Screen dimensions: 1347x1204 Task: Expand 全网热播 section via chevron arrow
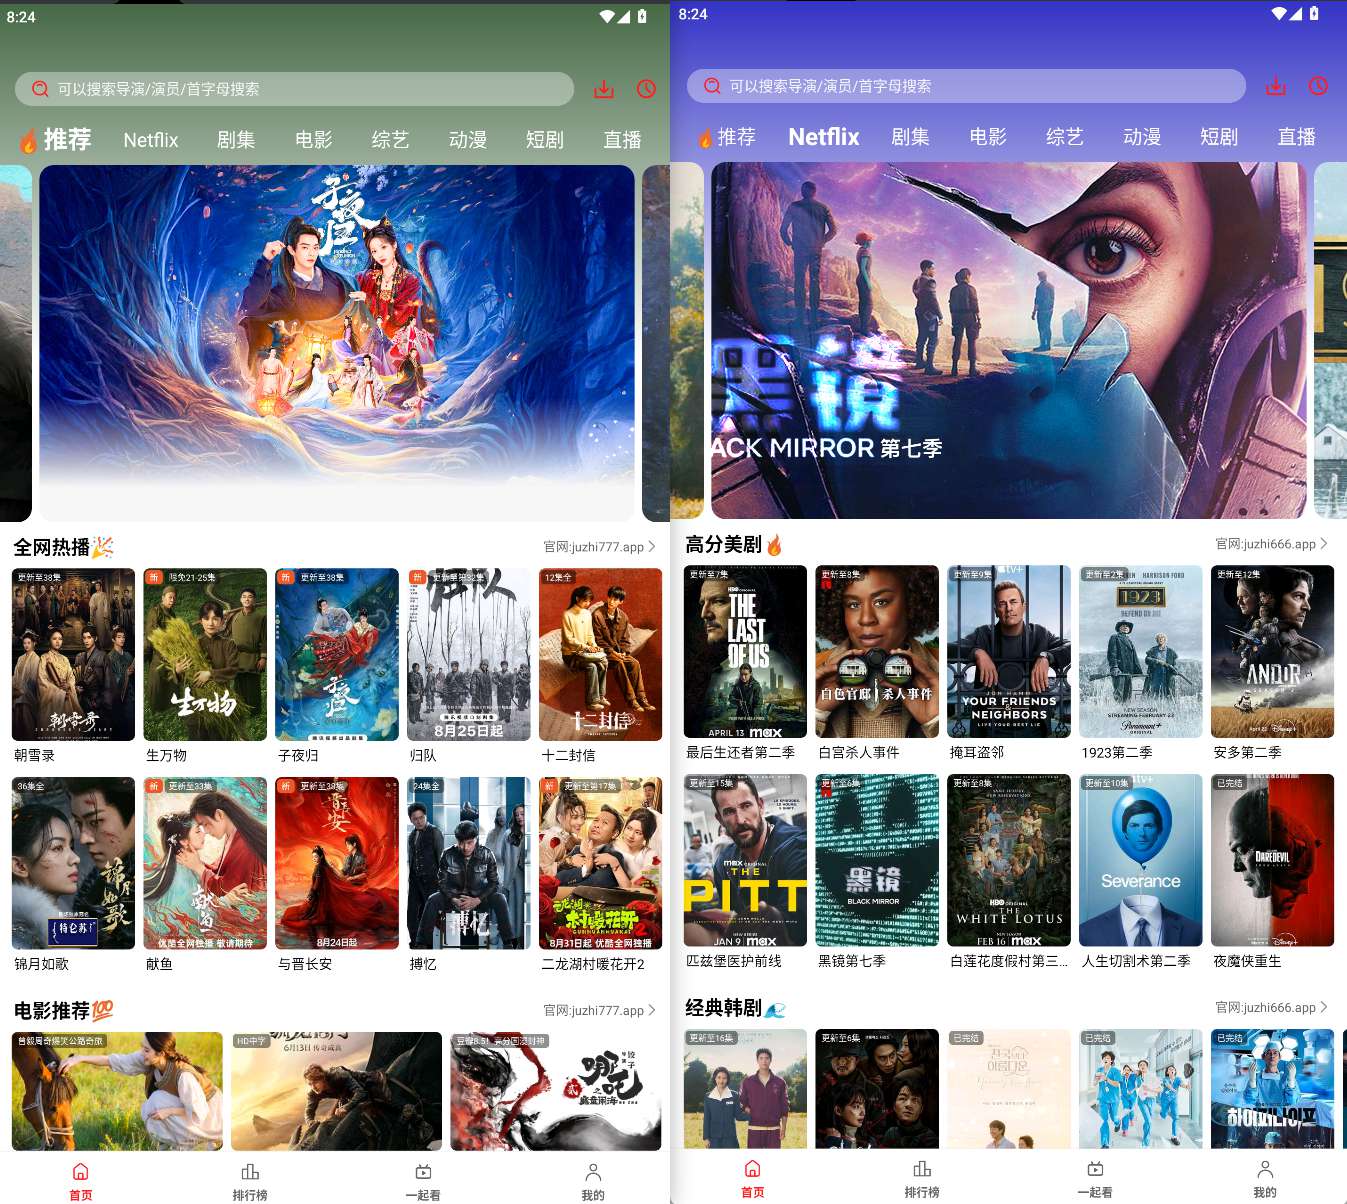coord(652,547)
